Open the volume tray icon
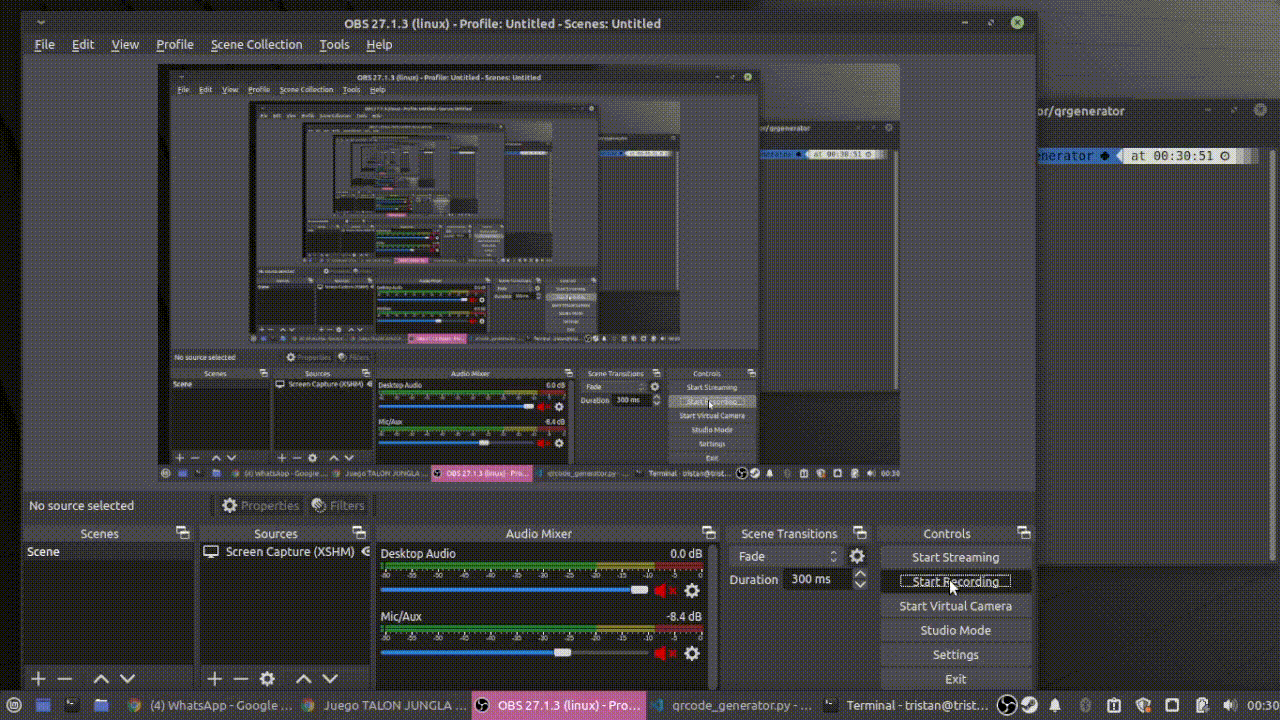The width and height of the screenshot is (1280, 720). point(1229,705)
